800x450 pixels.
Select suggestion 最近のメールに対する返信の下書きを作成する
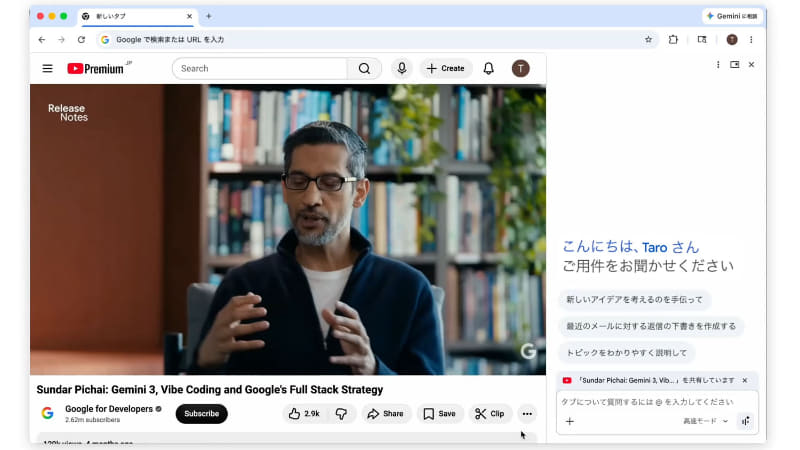651,326
